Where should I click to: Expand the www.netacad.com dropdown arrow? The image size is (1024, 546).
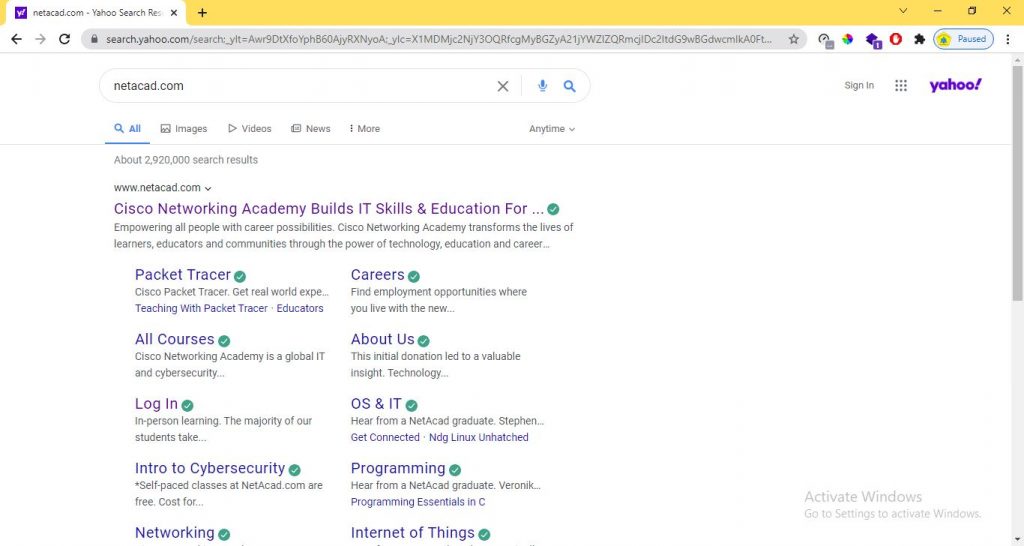pyautogui.click(x=208, y=188)
